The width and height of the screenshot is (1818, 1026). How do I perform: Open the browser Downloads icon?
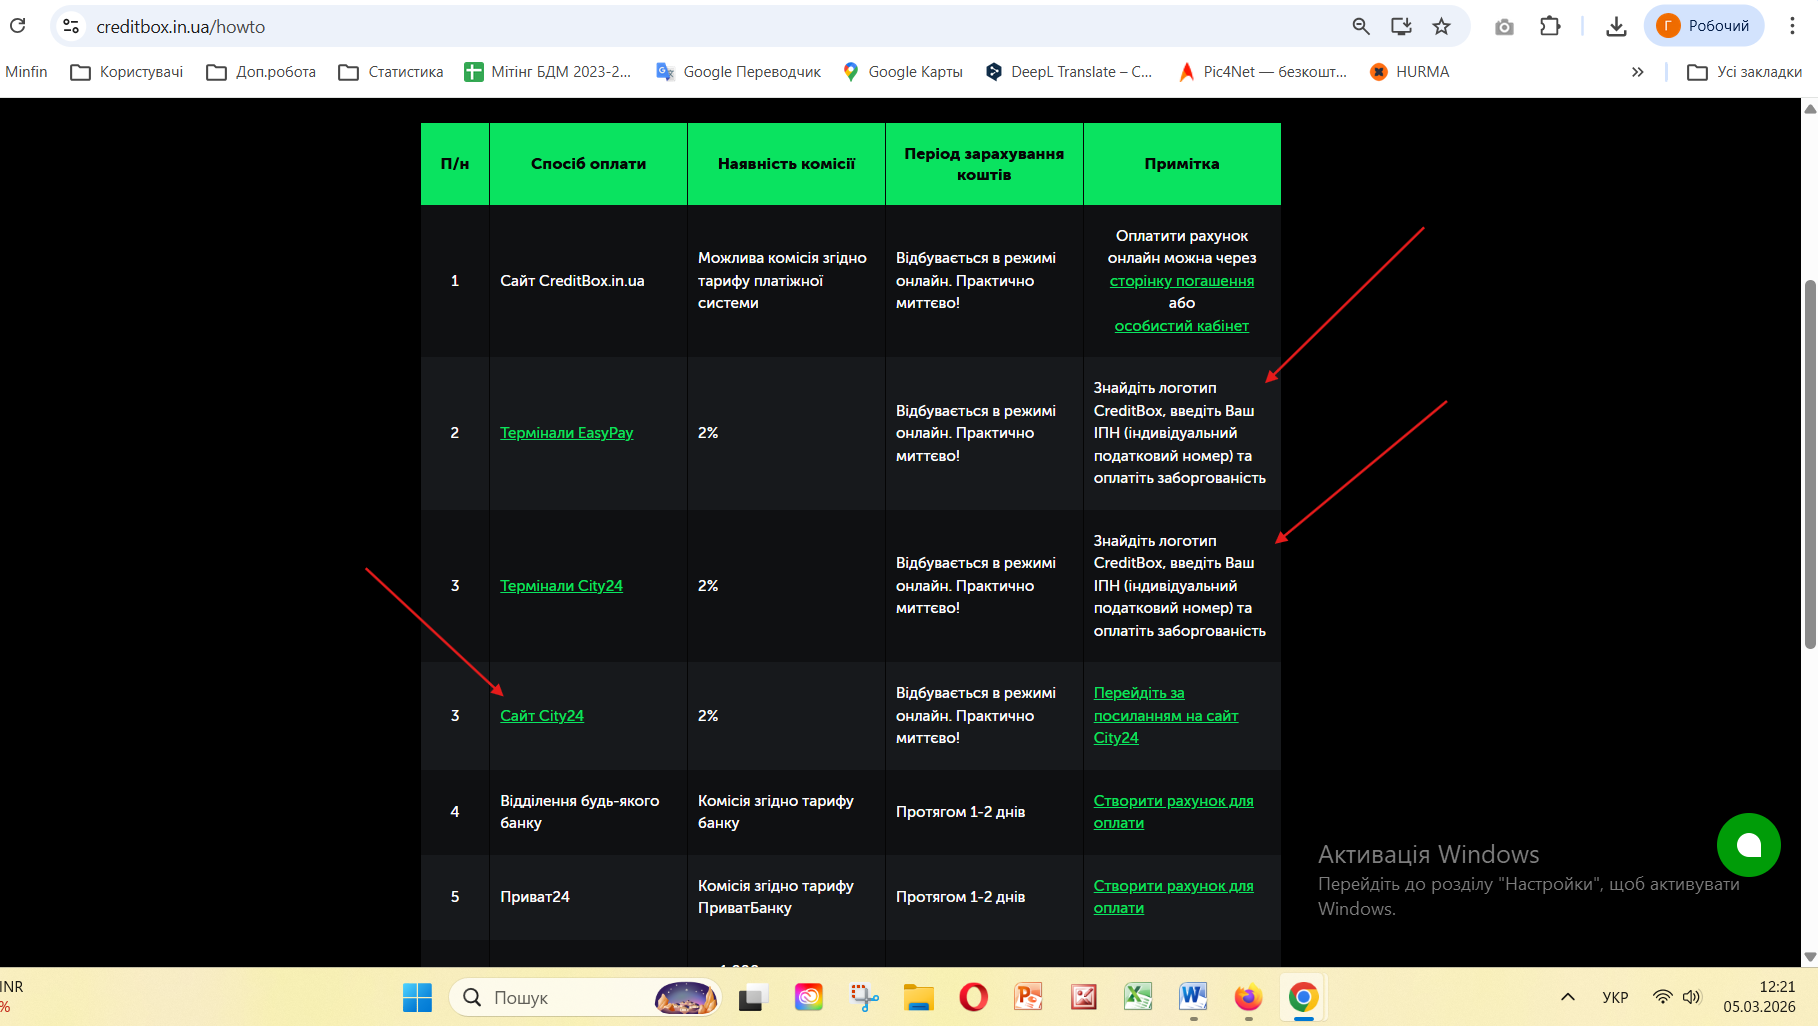pyautogui.click(x=1616, y=27)
